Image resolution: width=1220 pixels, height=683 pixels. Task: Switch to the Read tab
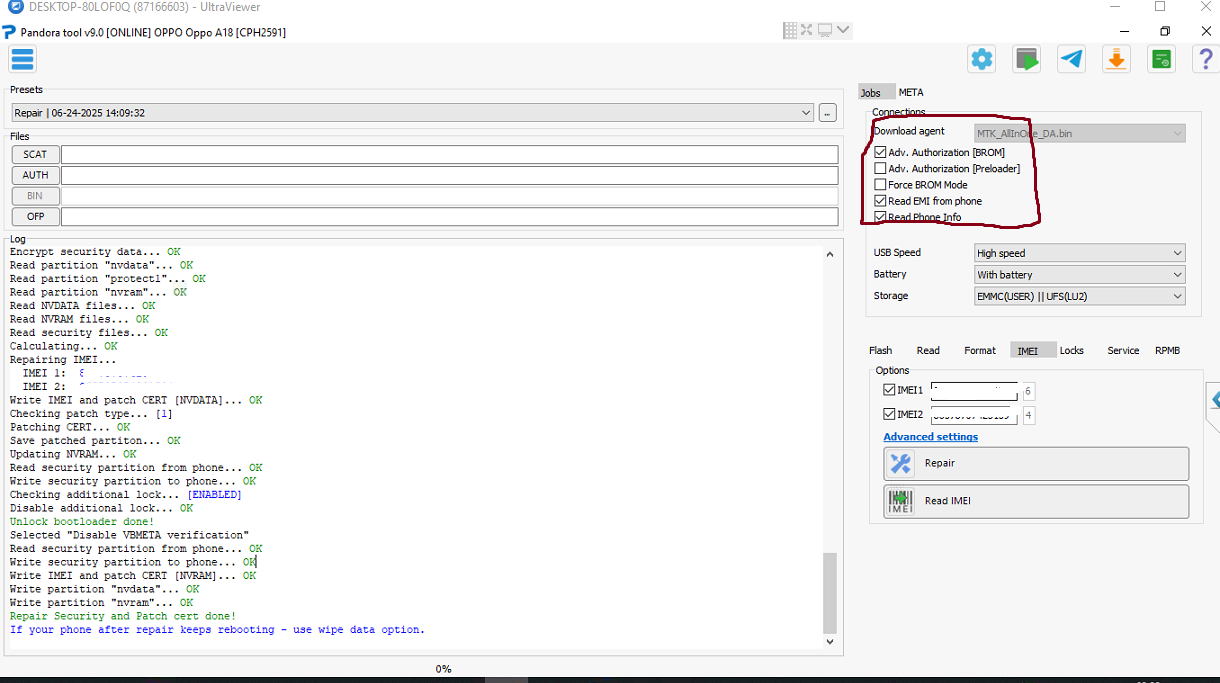(928, 350)
